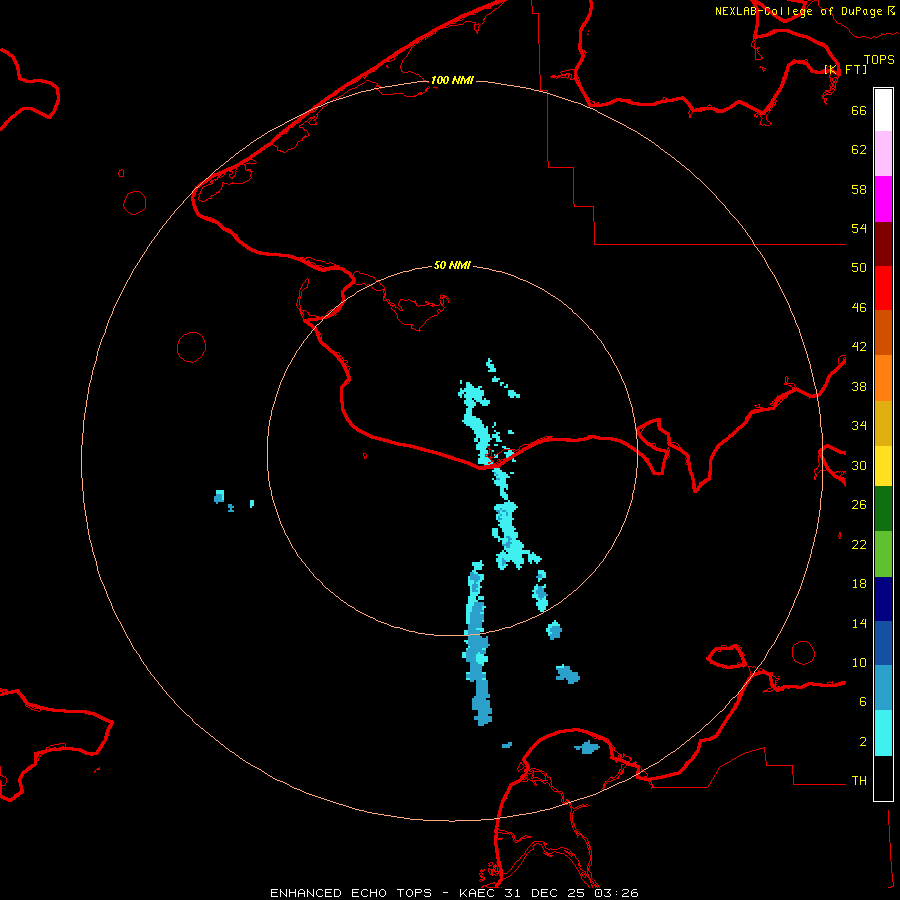The image size is (900, 900).
Task: Click the '50 NMI' range ring label
Action: [452, 265]
